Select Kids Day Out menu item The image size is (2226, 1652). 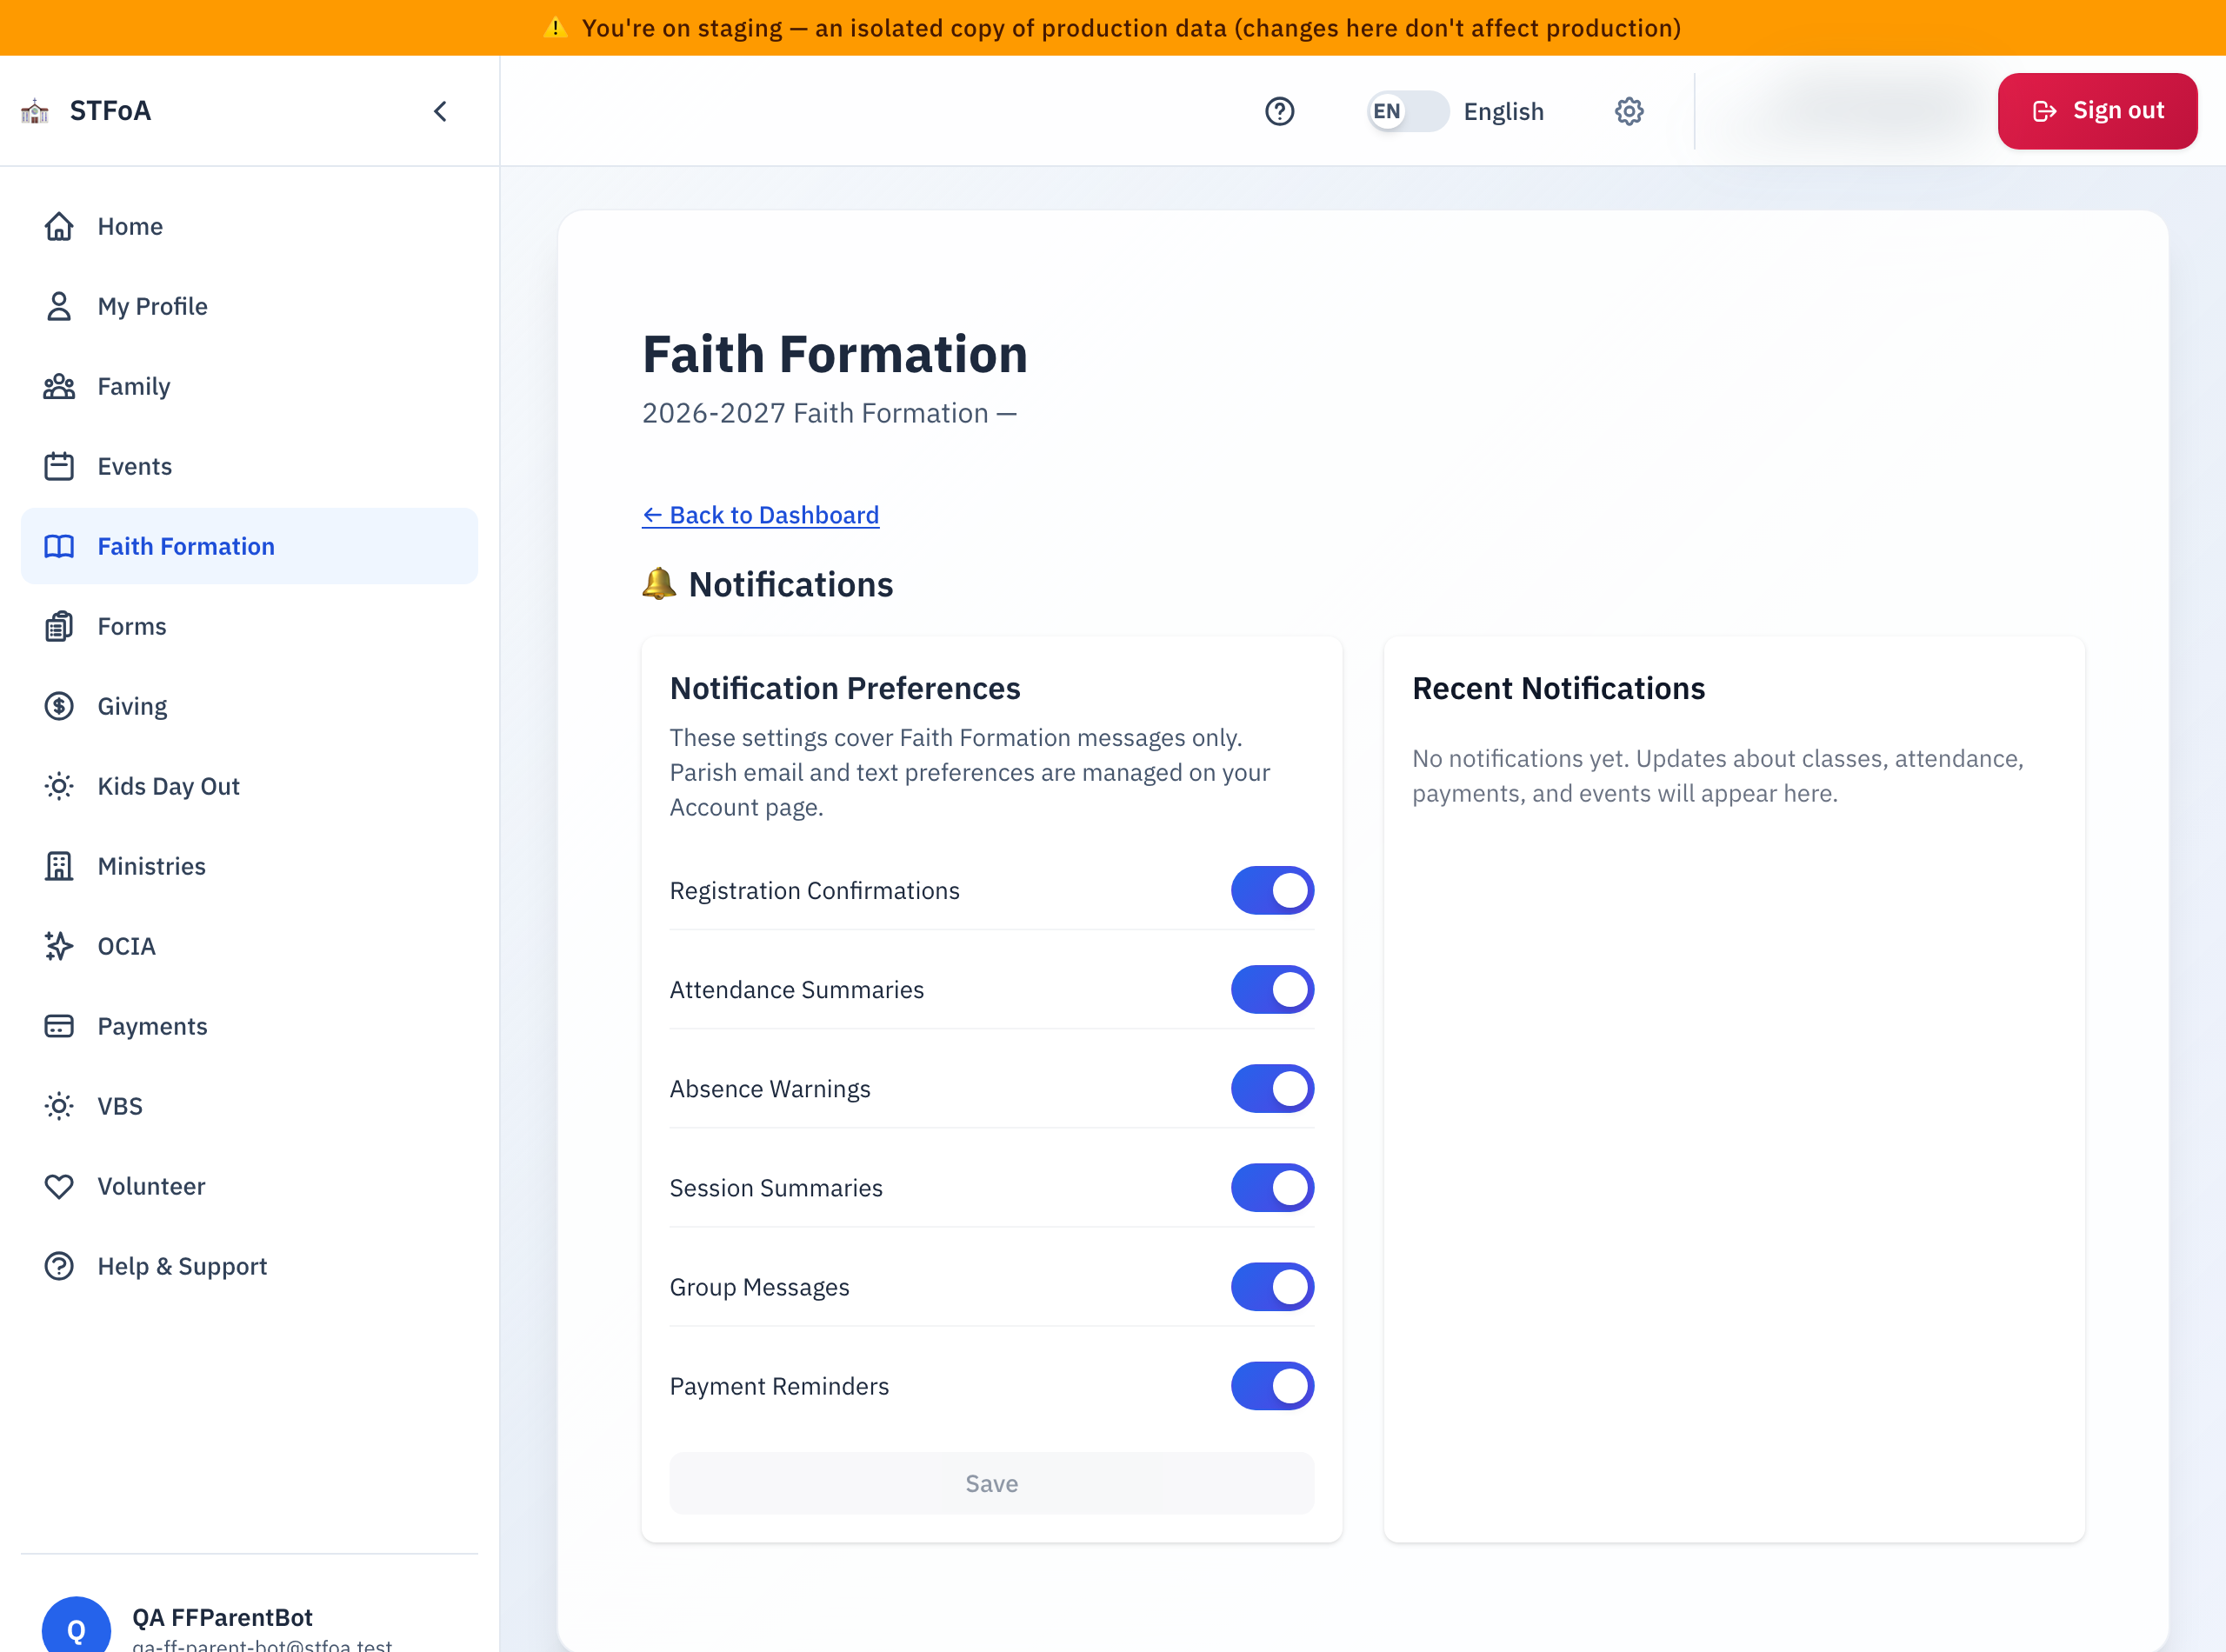[249, 786]
